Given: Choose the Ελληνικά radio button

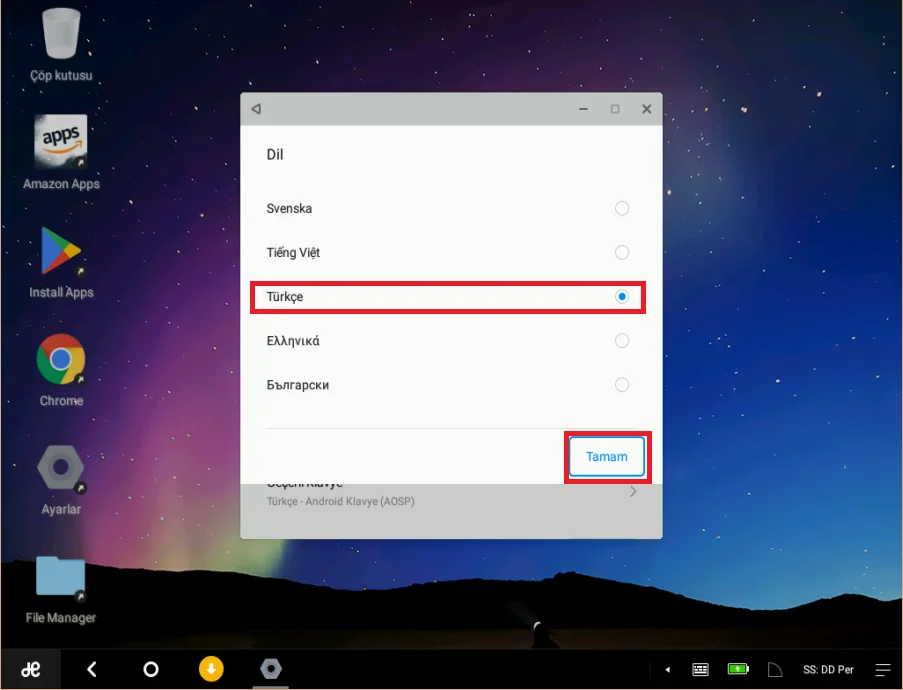Looking at the screenshot, I should [x=622, y=341].
